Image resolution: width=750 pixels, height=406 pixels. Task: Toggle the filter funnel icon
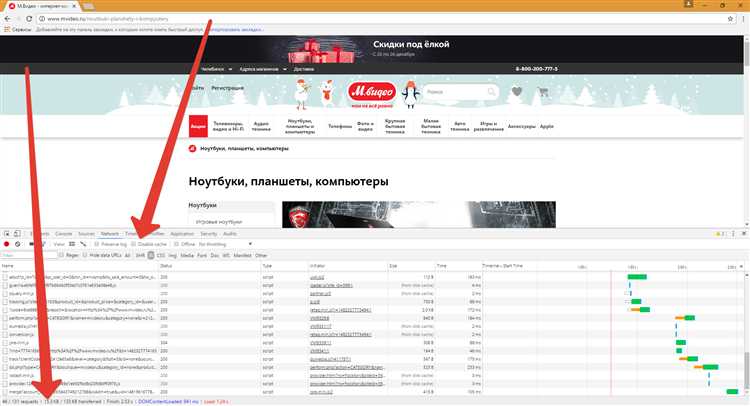43,244
